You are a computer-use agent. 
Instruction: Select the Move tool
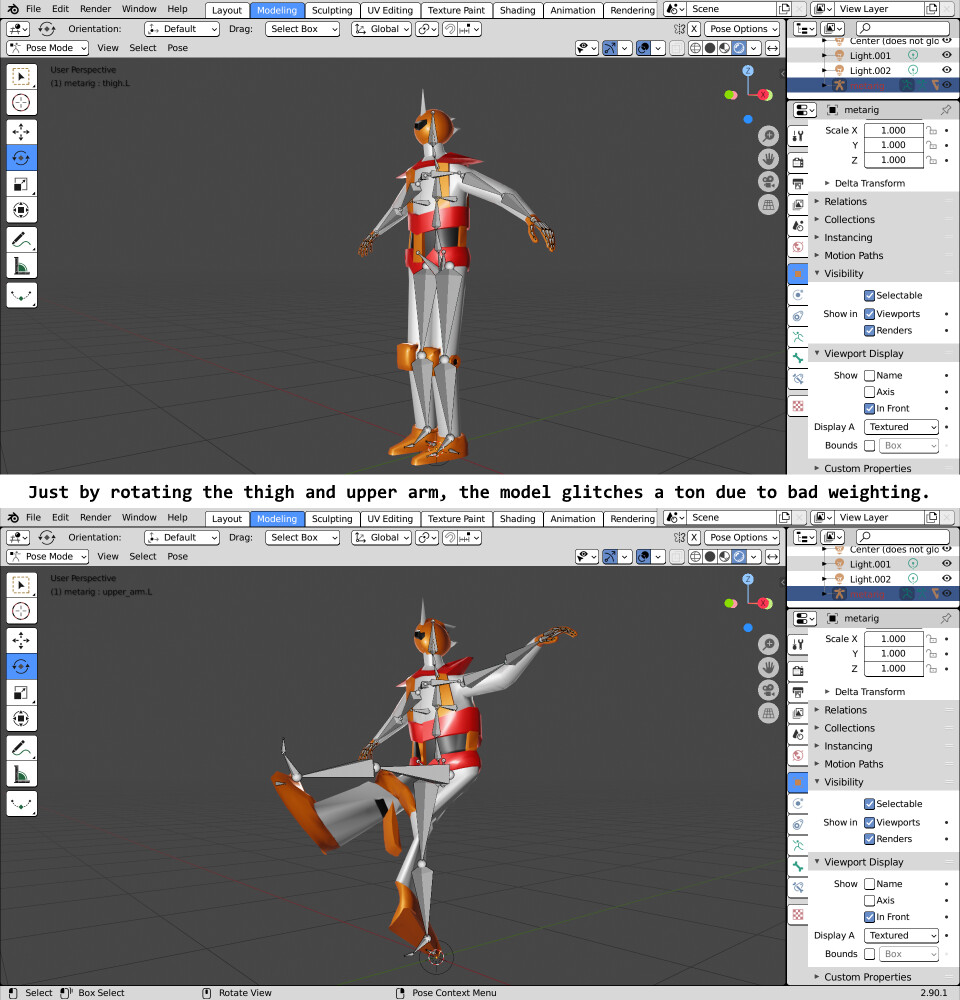pyautogui.click(x=23, y=131)
